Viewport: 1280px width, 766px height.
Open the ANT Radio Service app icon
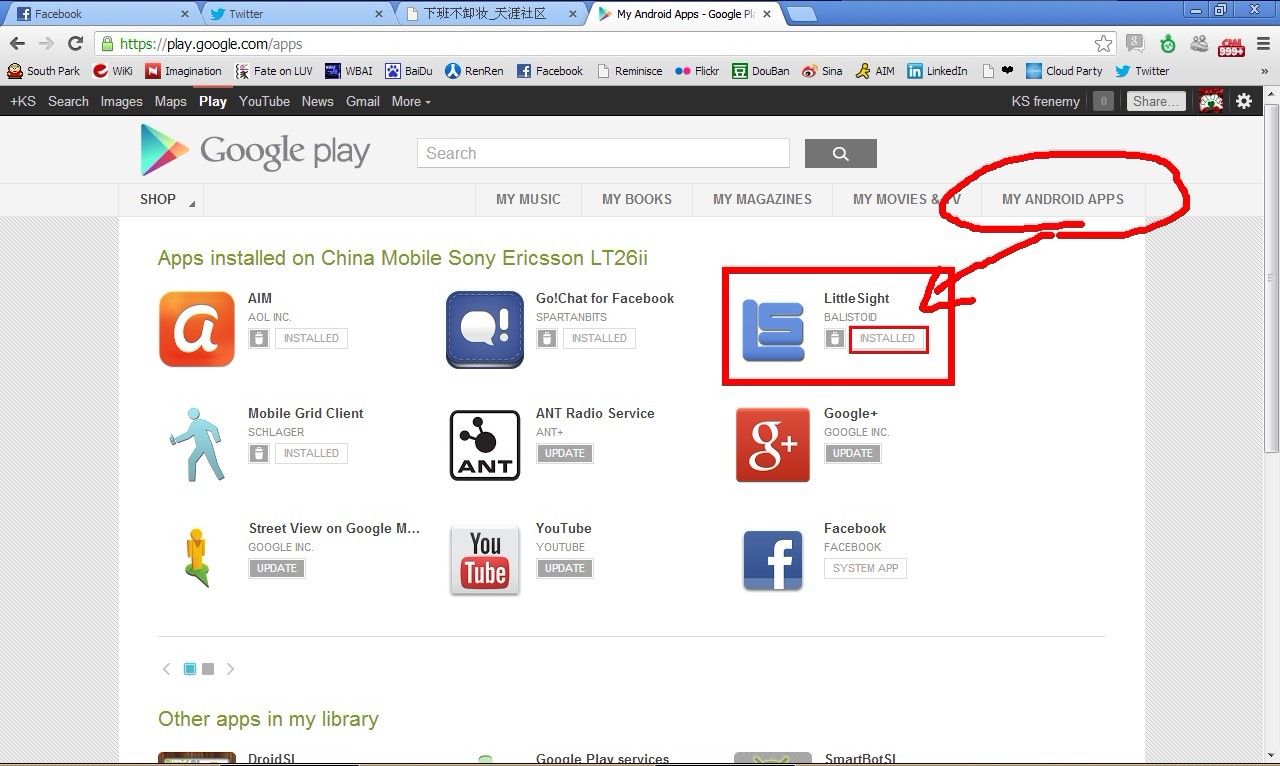click(485, 444)
